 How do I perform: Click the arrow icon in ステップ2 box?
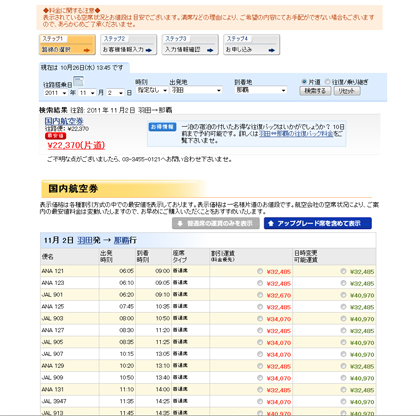click(x=148, y=50)
